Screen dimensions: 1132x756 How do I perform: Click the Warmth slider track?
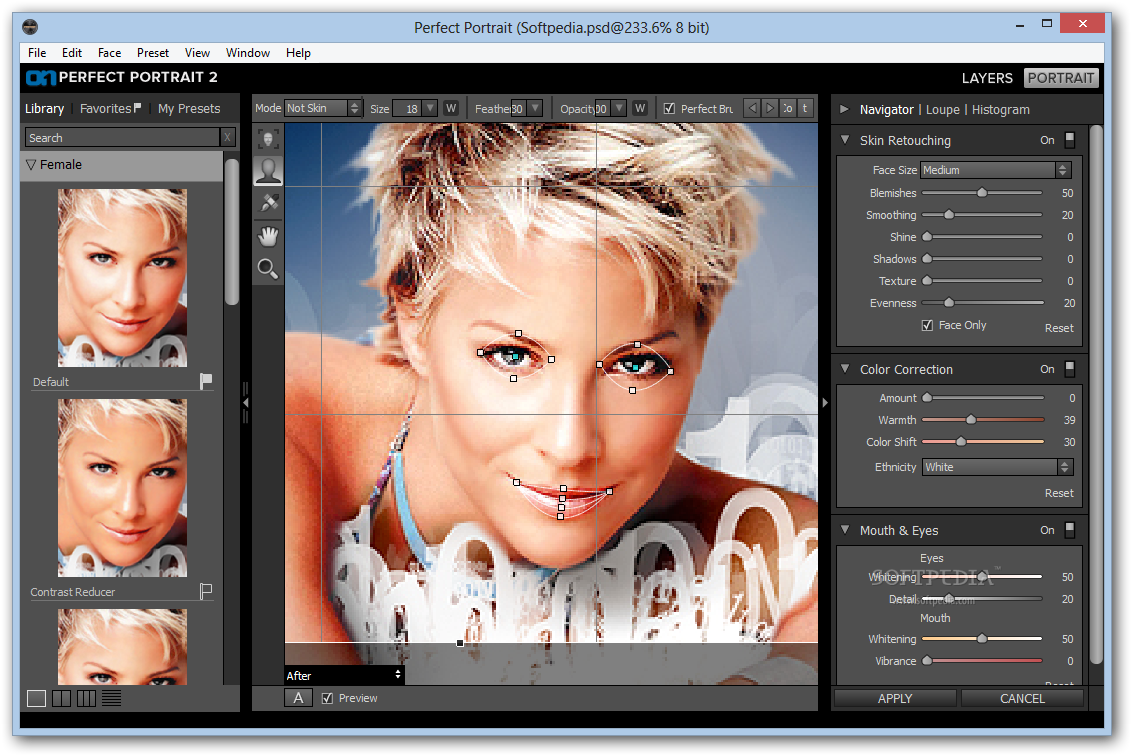point(983,420)
